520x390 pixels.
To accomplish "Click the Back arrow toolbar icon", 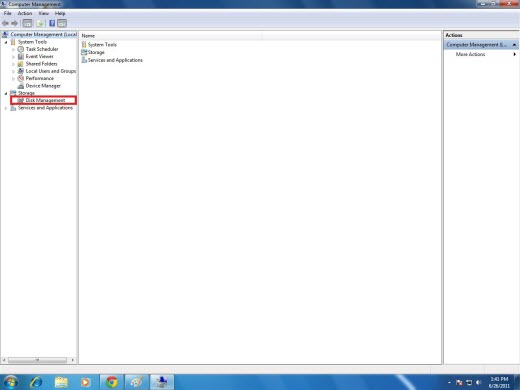I will pos(5,23).
